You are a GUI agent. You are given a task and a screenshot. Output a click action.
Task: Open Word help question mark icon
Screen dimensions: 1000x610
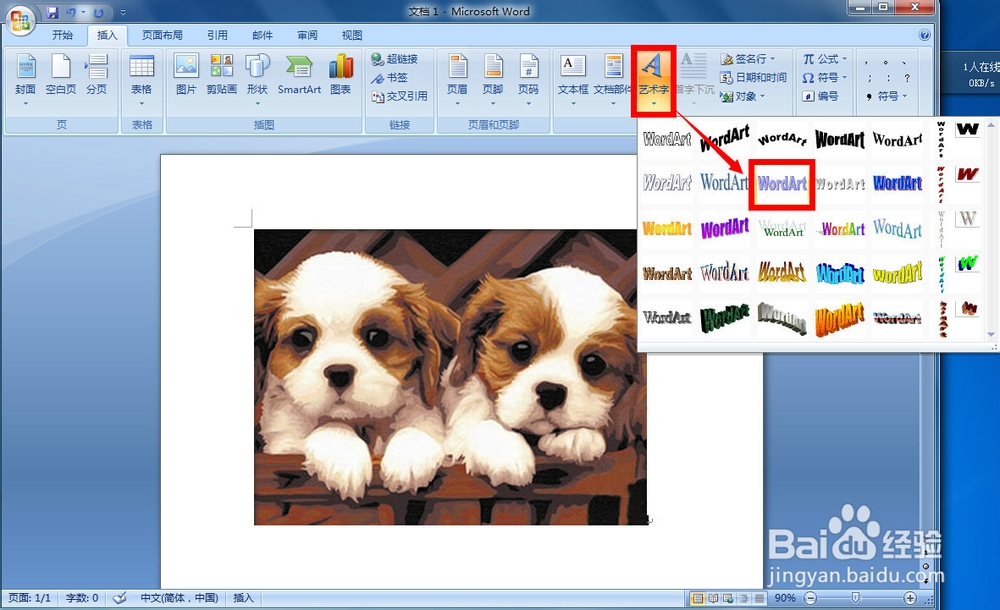(x=925, y=34)
